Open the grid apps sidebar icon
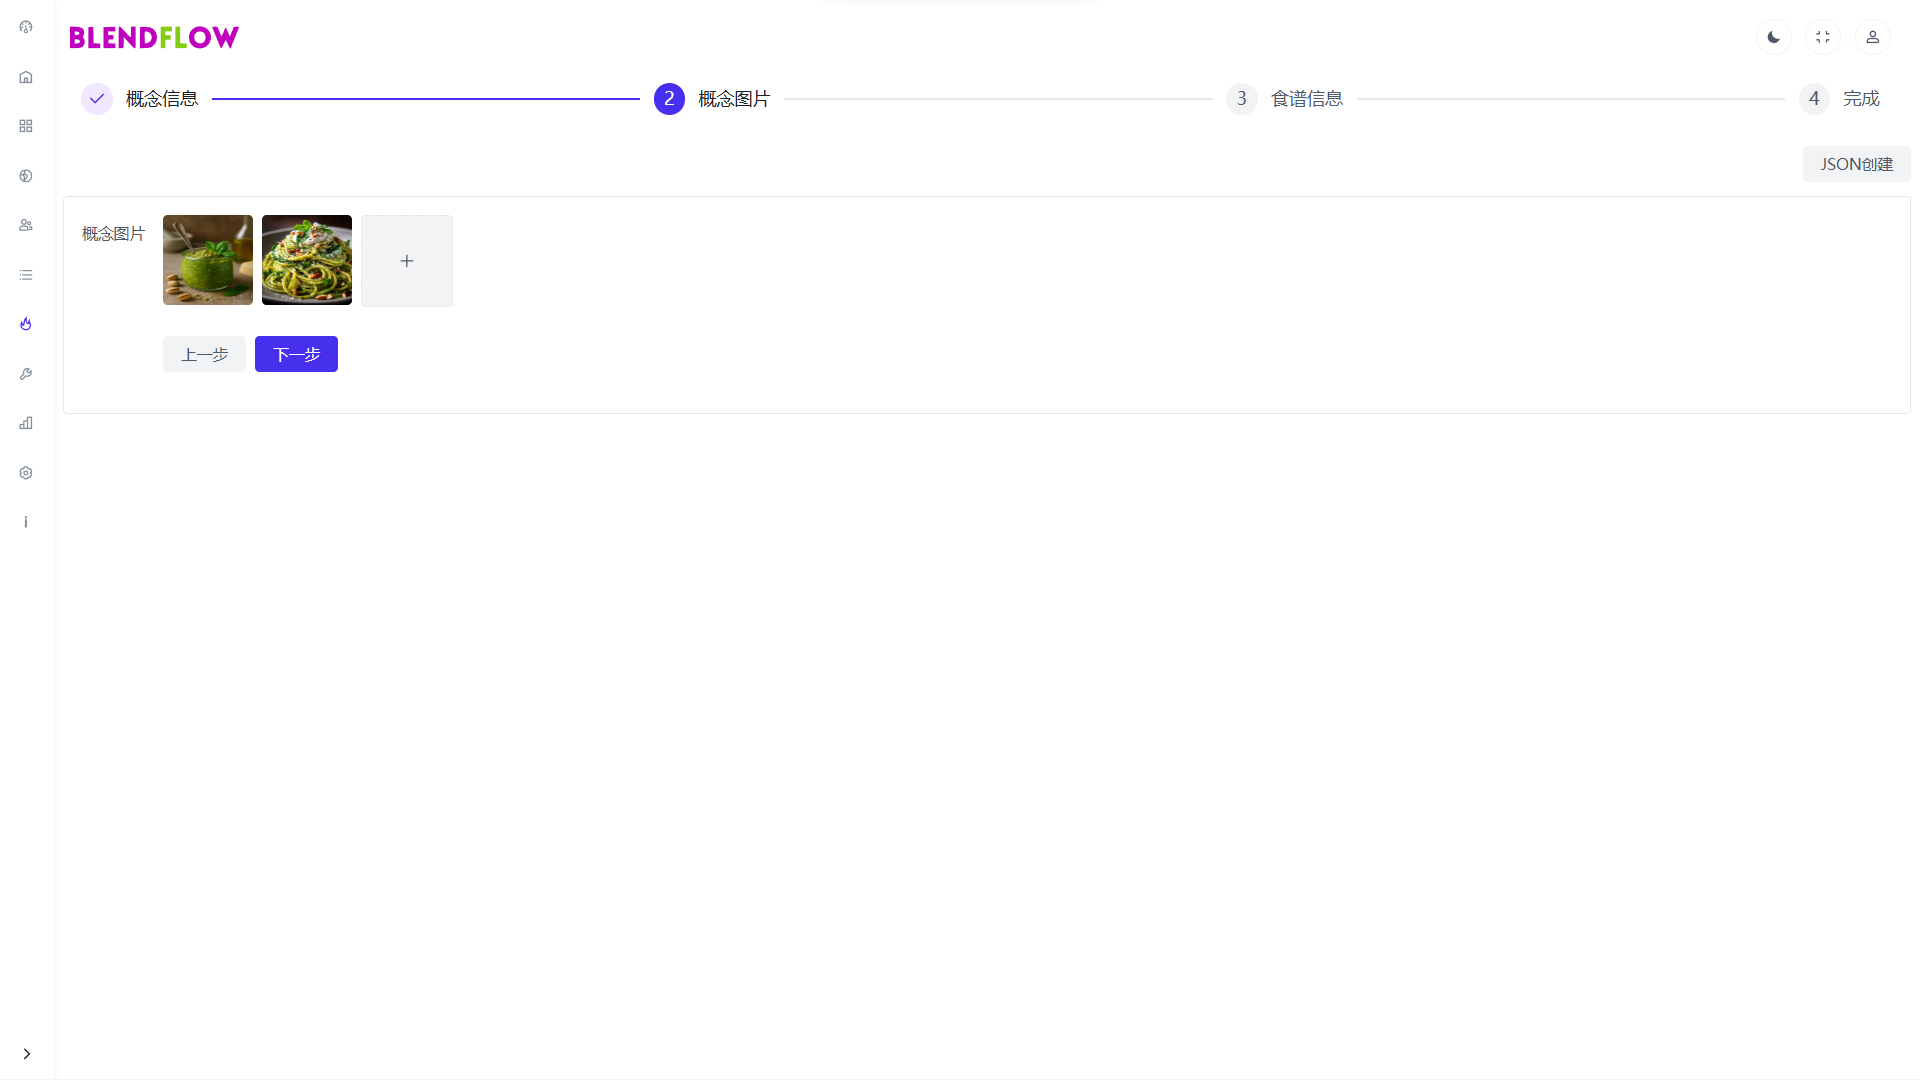Viewport: 1920px width, 1080px height. pyautogui.click(x=26, y=126)
